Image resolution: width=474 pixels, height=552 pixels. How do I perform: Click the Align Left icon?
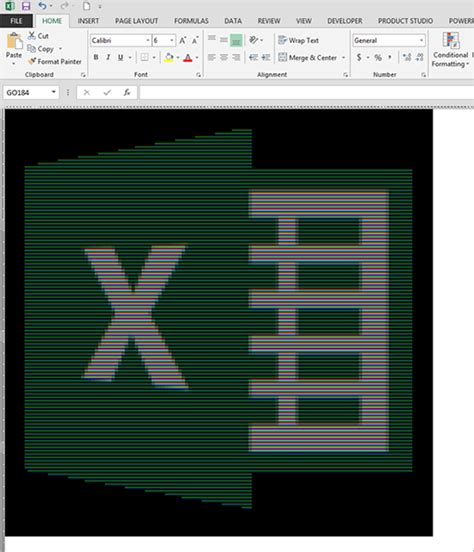point(212,57)
